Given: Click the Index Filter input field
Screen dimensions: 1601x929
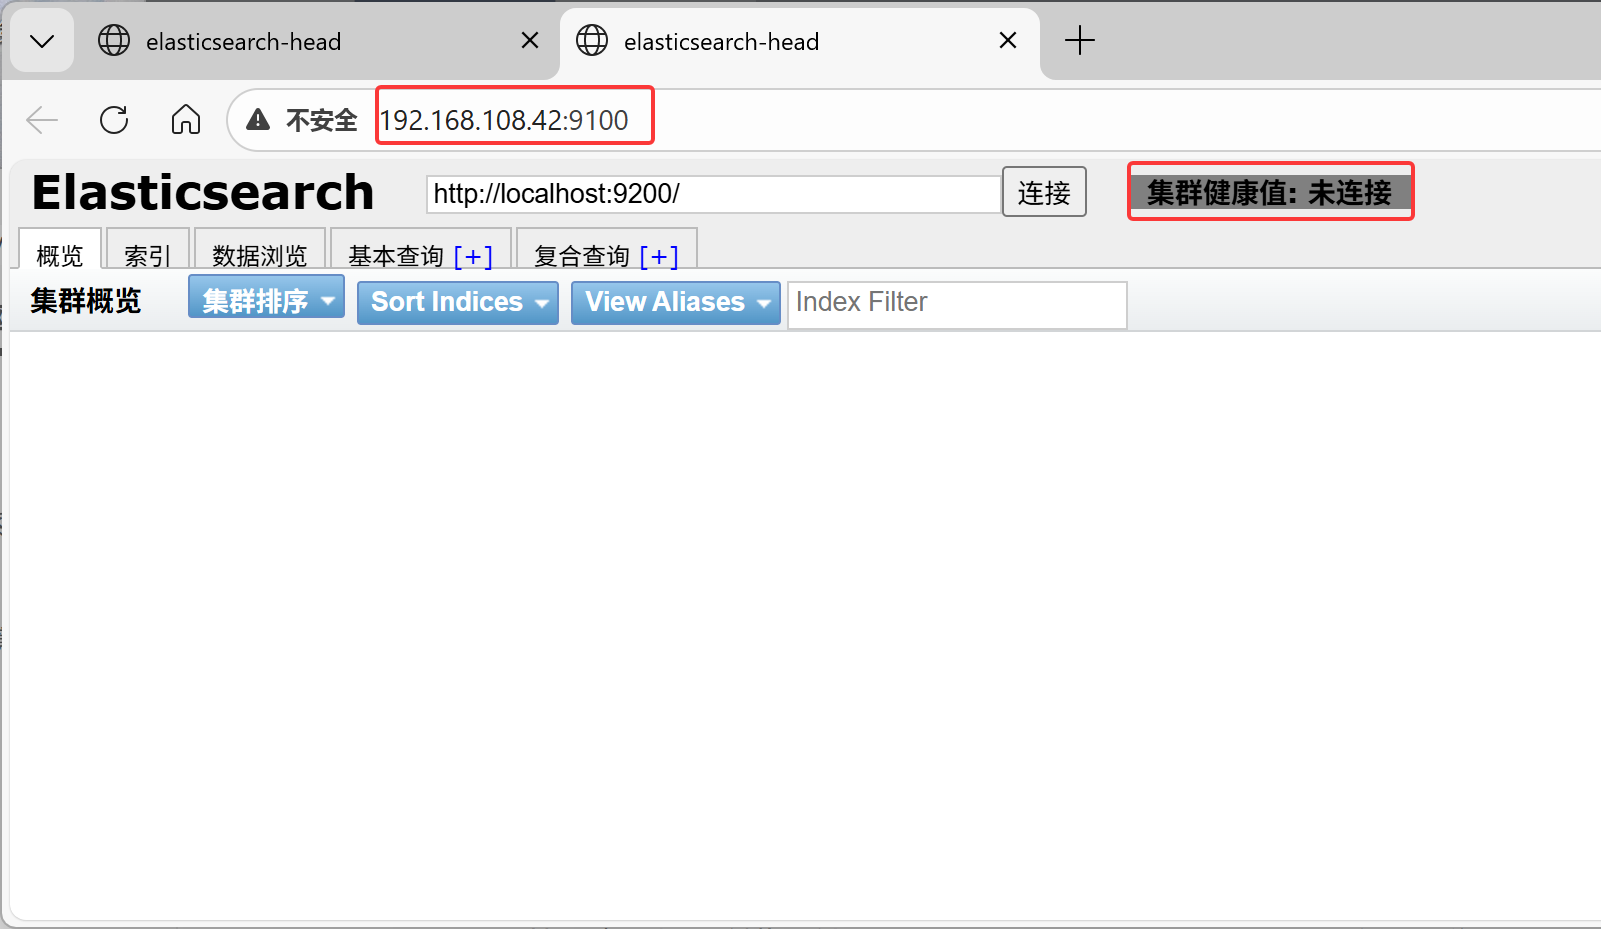Looking at the screenshot, I should (957, 303).
